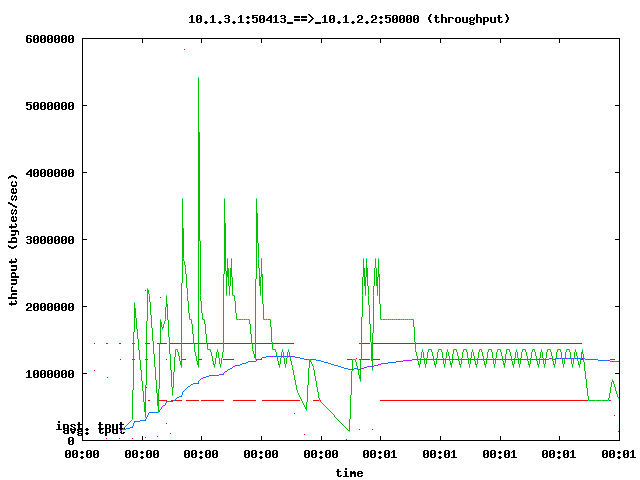Select the rightmost 00:01 x-axis tick label

click(x=617, y=454)
